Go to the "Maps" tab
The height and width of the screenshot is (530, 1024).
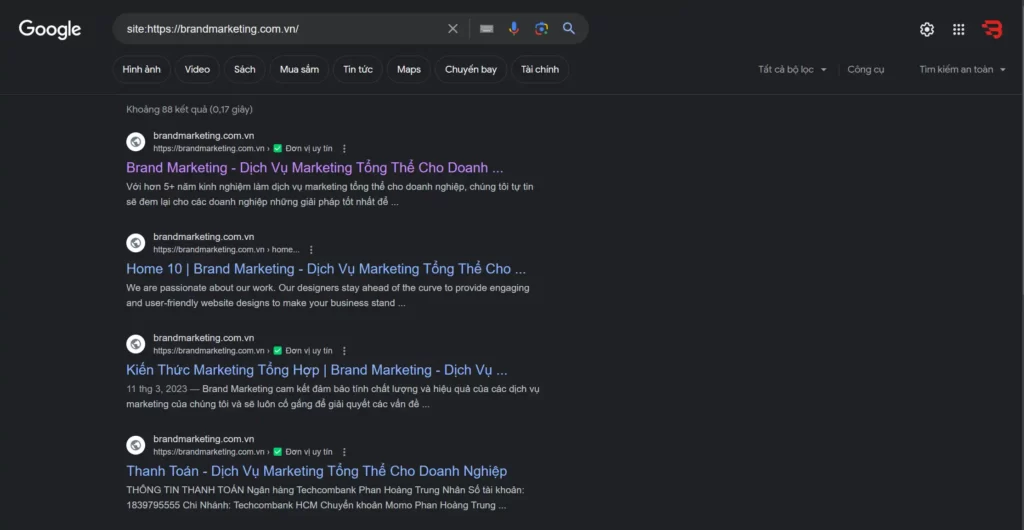coord(408,70)
